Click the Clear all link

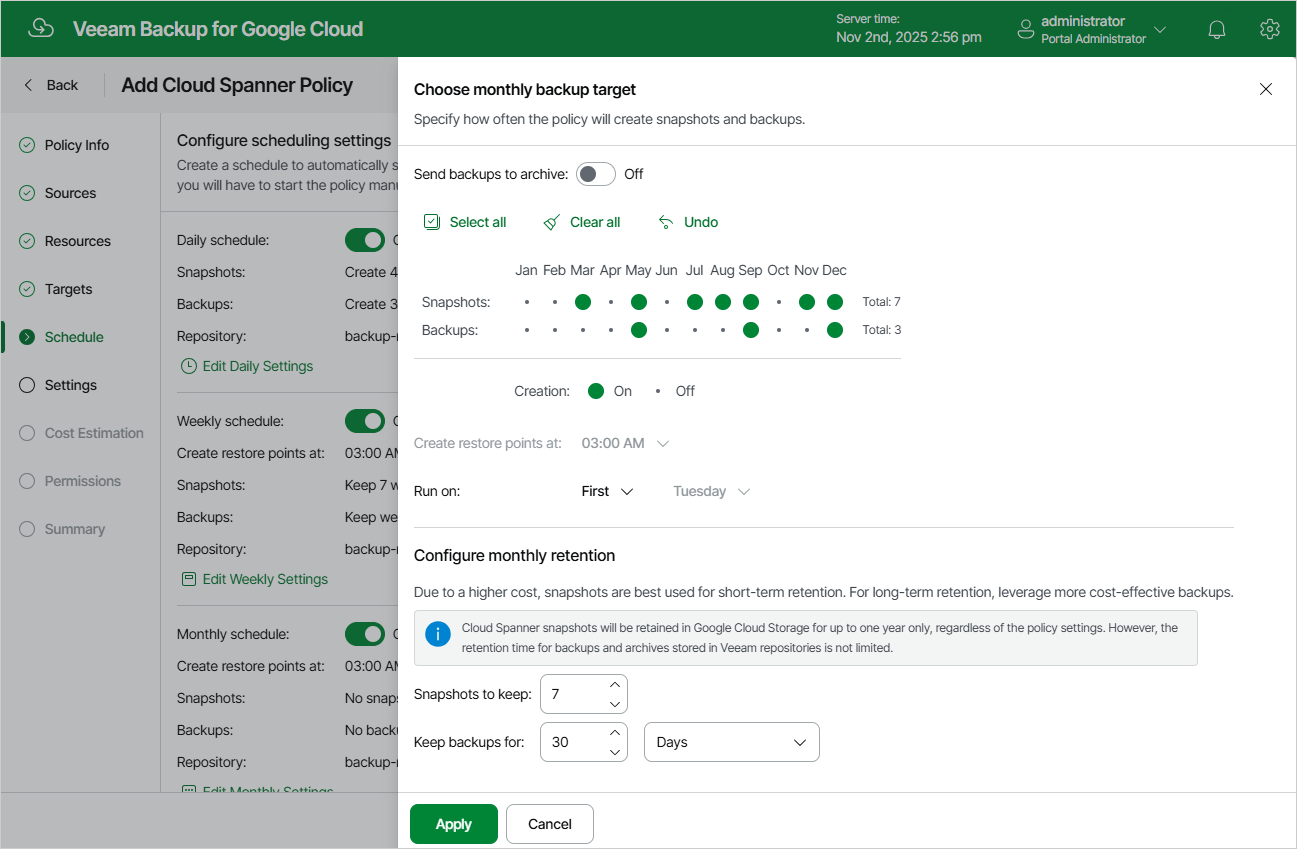point(595,222)
